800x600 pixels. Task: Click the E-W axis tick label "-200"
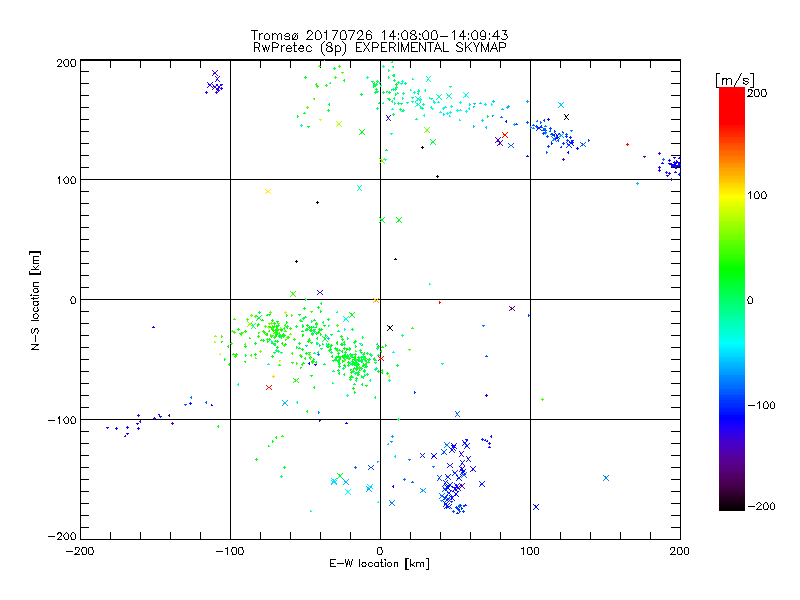(80, 551)
